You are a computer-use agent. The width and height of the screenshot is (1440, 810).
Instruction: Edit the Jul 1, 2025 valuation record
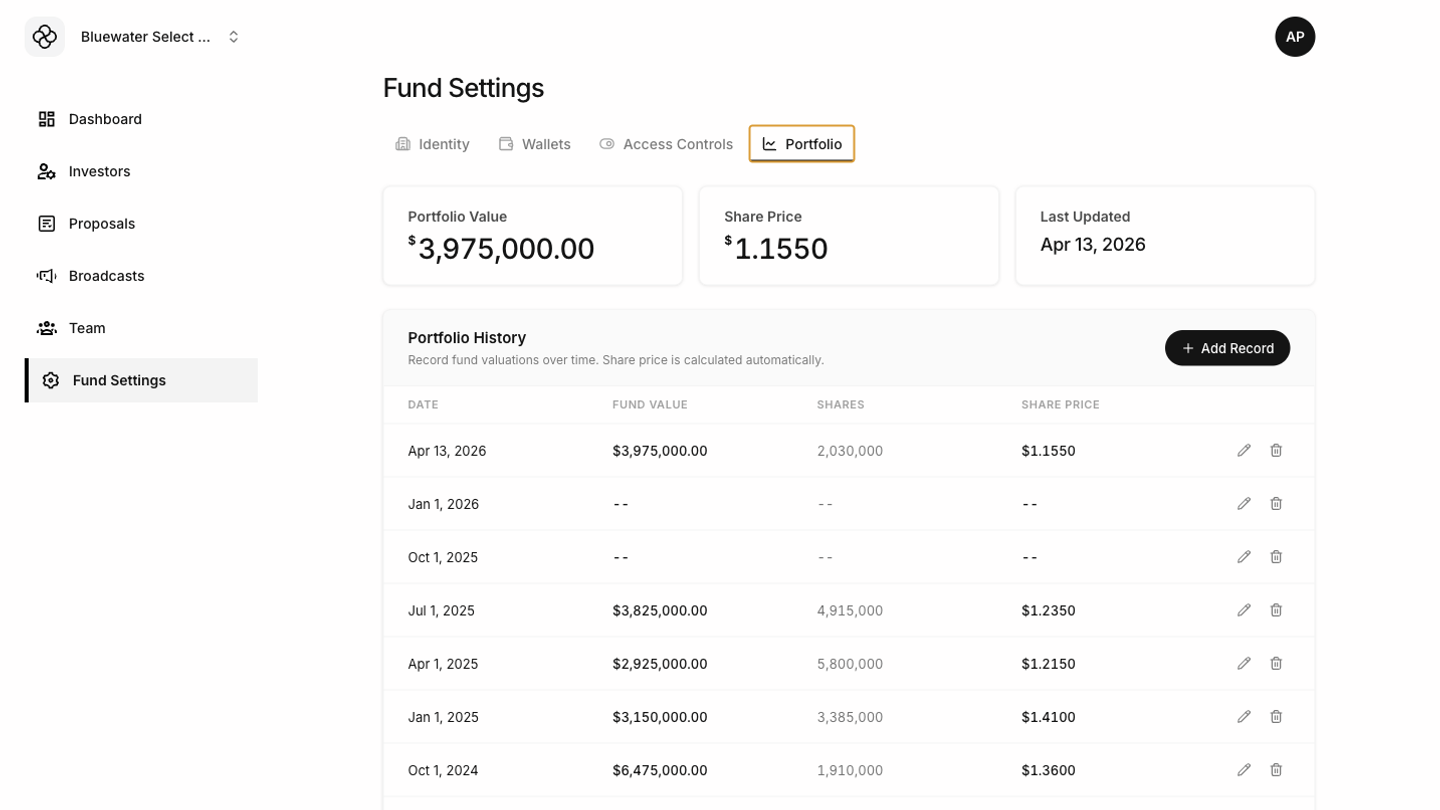tap(1244, 610)
